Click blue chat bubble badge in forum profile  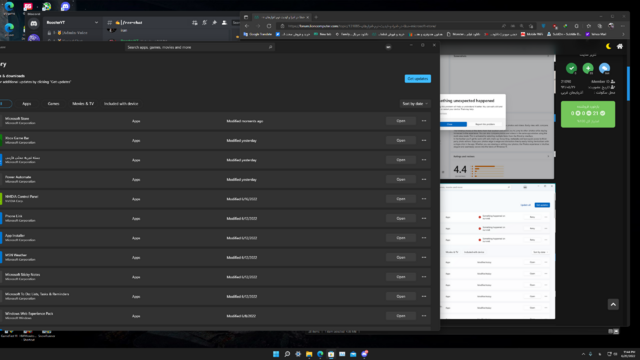604,68
